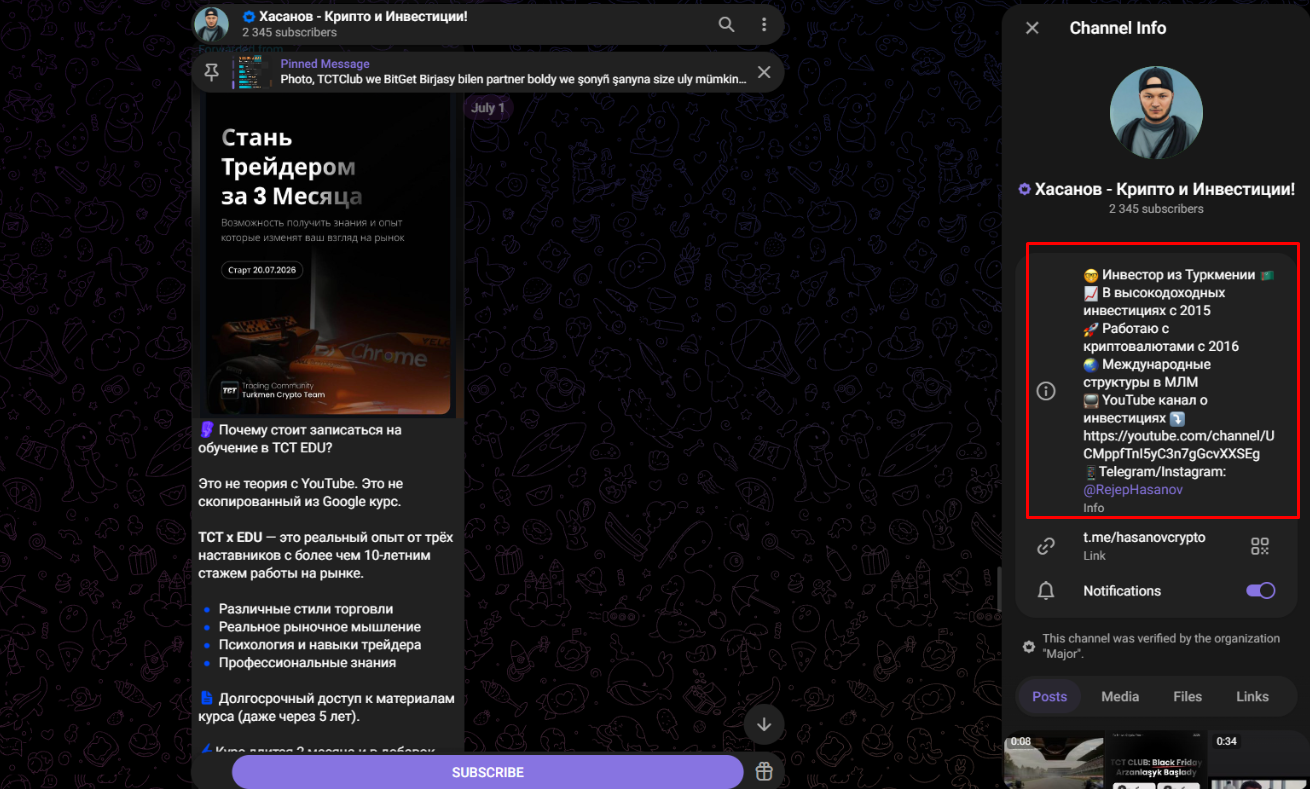Click the 'Почему стоит записаться' post heading

click(300, 439)
